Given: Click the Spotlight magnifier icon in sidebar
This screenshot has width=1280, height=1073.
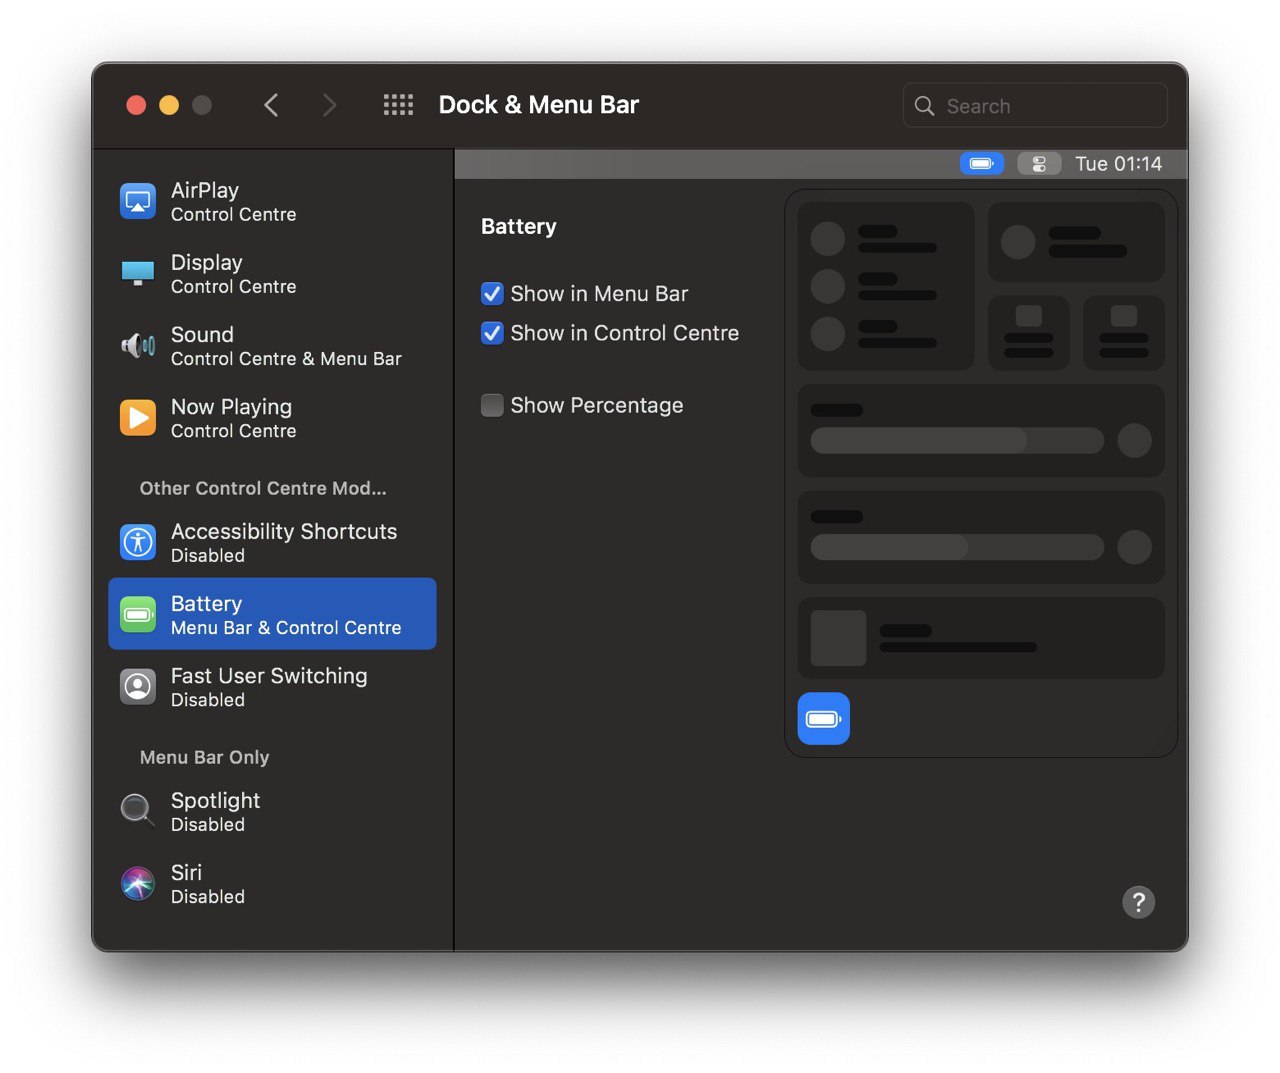Looking at the screenshot, I should (138, 811).
